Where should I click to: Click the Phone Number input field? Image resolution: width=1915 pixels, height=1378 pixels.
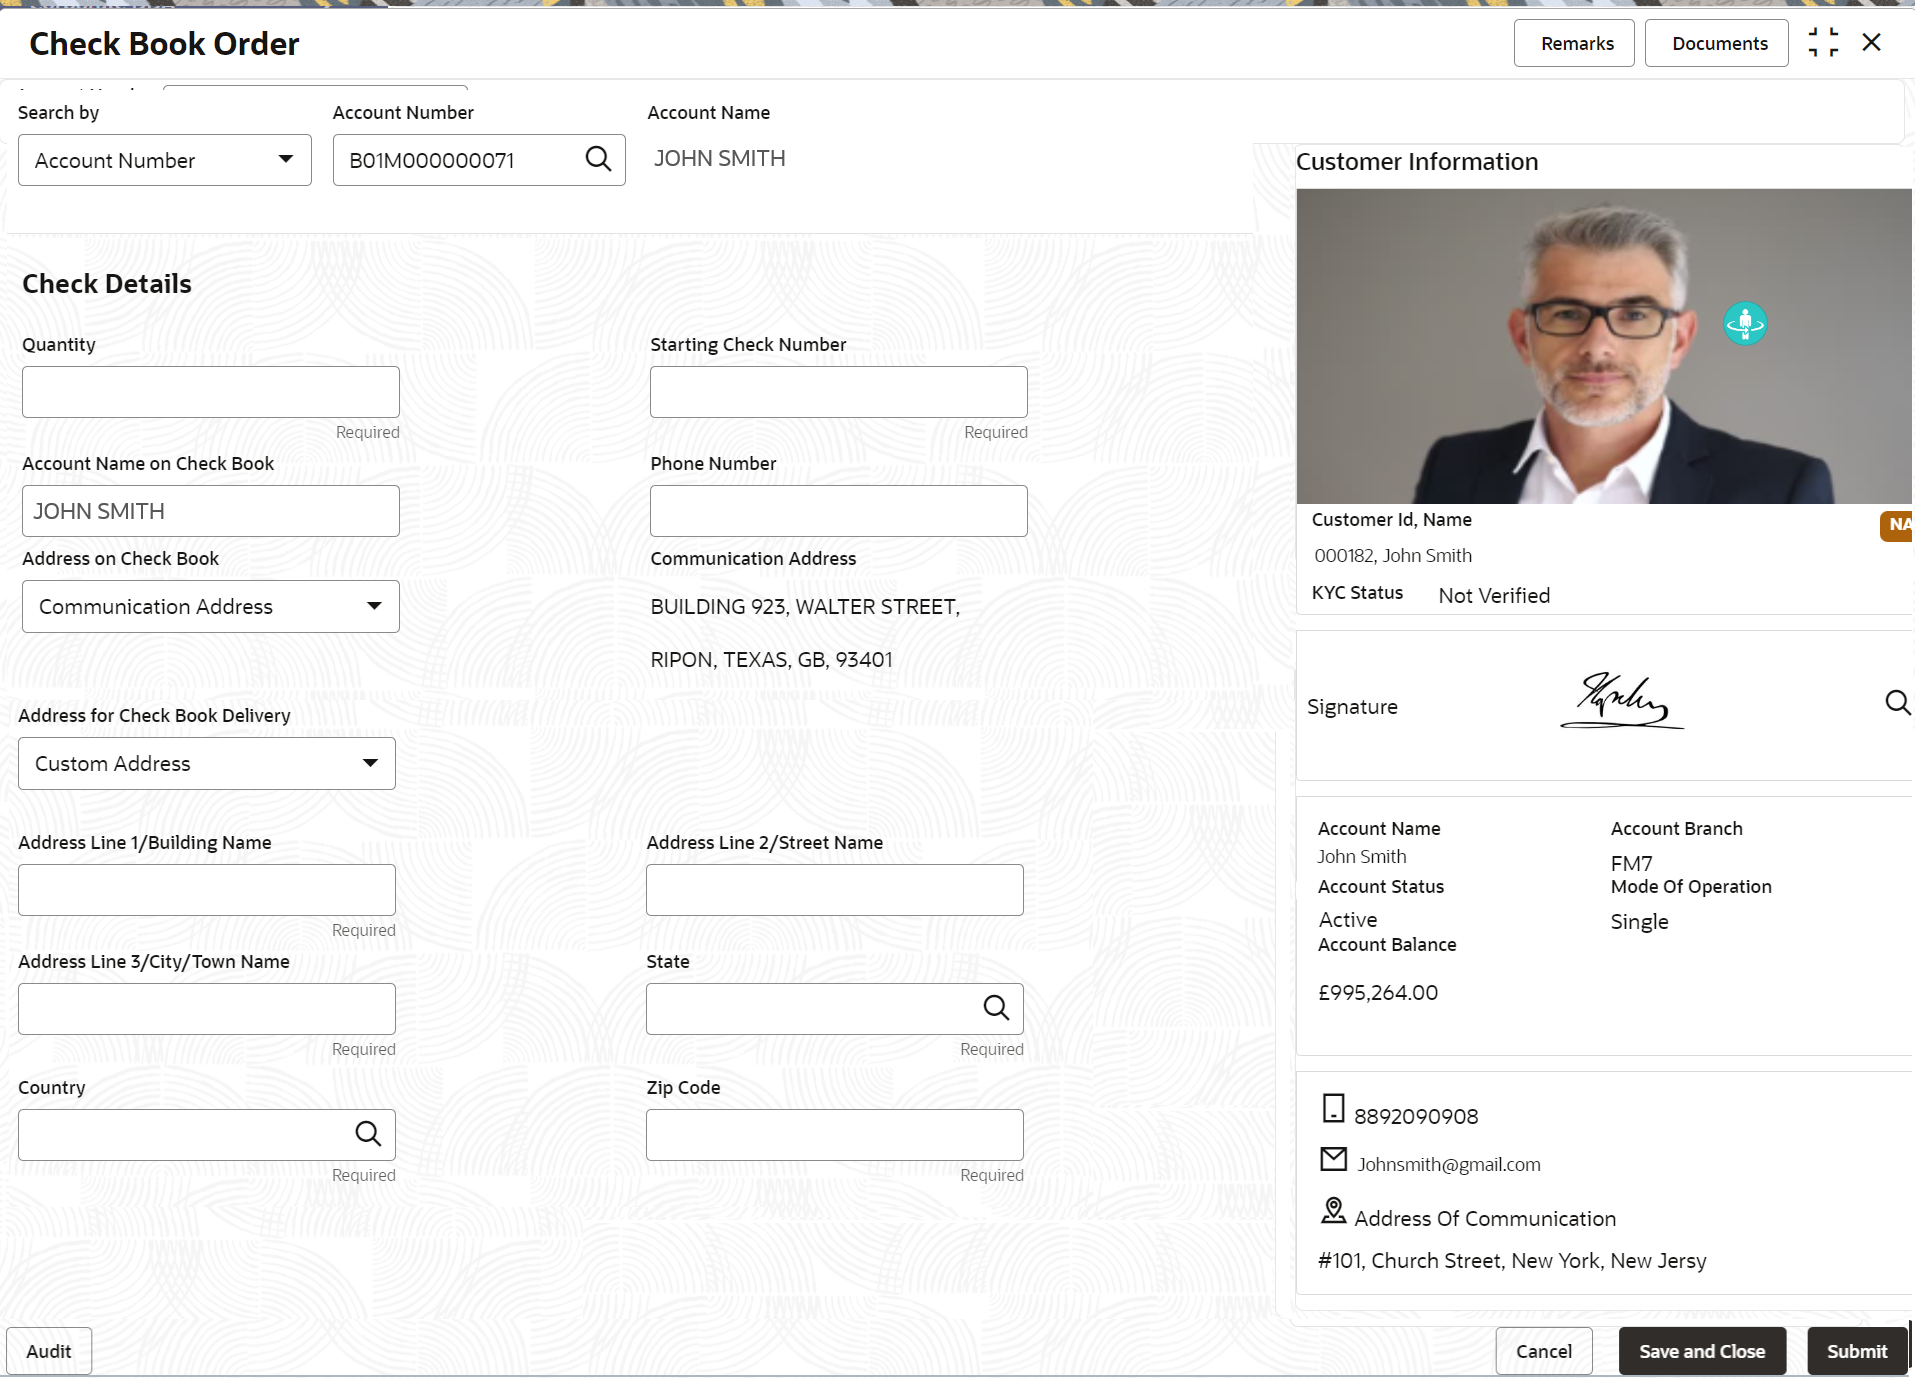point(839,511)
